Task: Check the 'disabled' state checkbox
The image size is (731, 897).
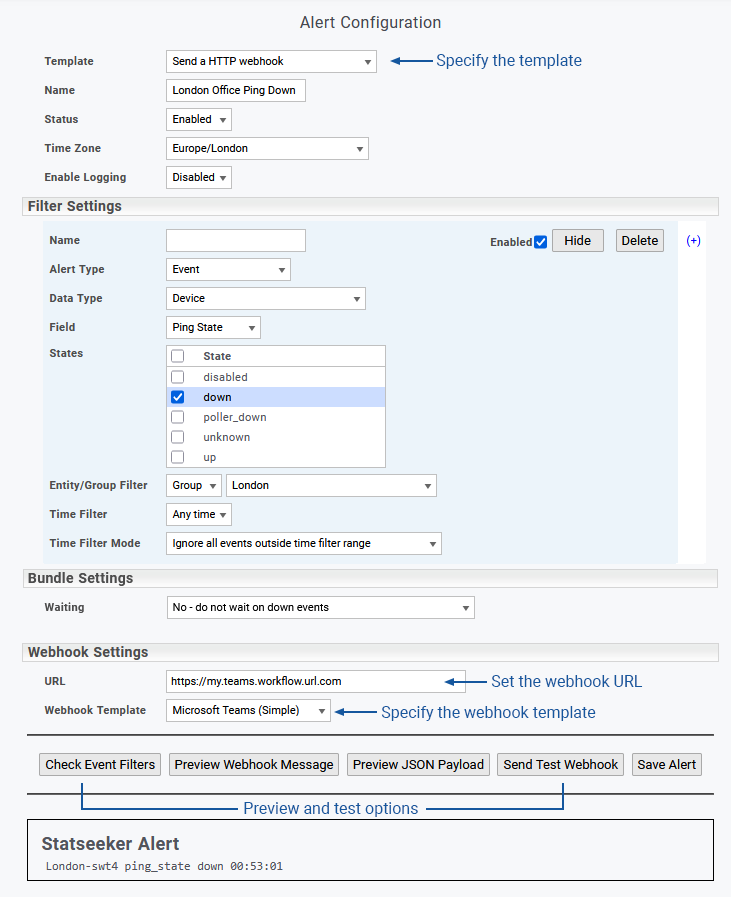Action: [178, 377]
